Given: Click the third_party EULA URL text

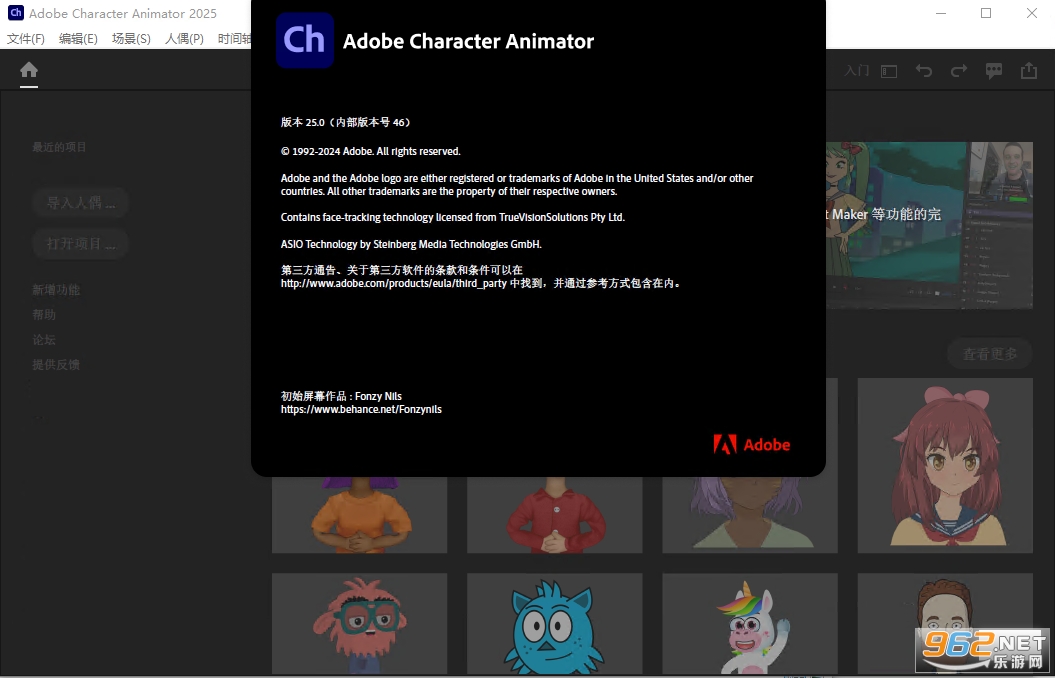Looking at the screenshot, I should tap(394, 284).
